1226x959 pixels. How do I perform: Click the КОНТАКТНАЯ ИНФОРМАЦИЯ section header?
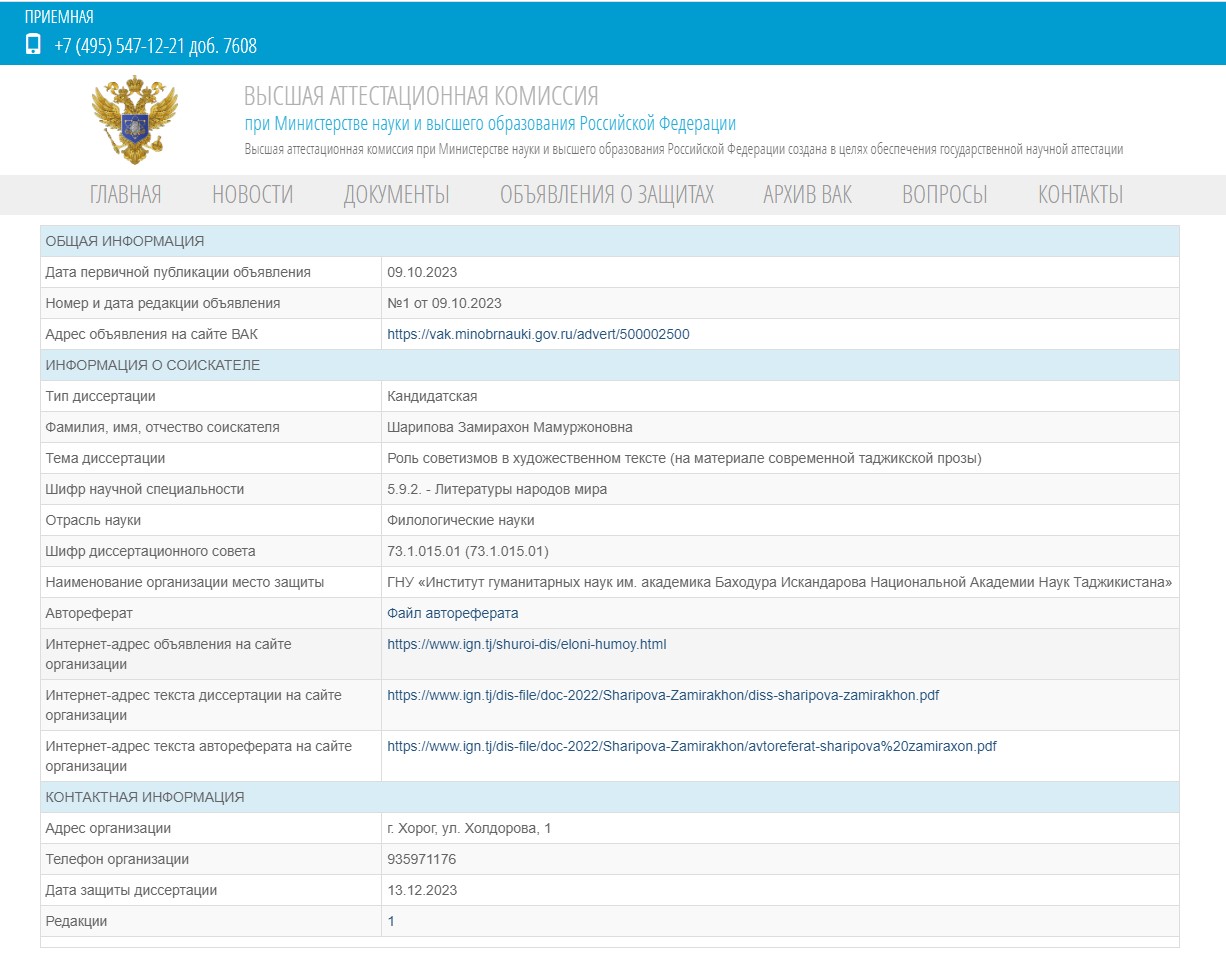(610, 797)
